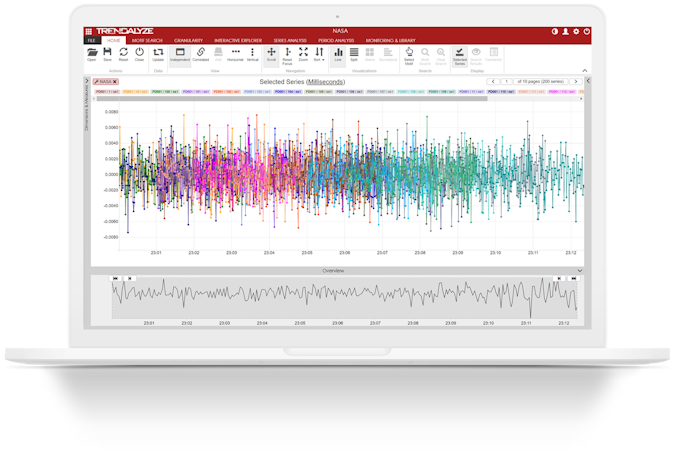
Task: Go to the next series page
Action: [576, 81]
